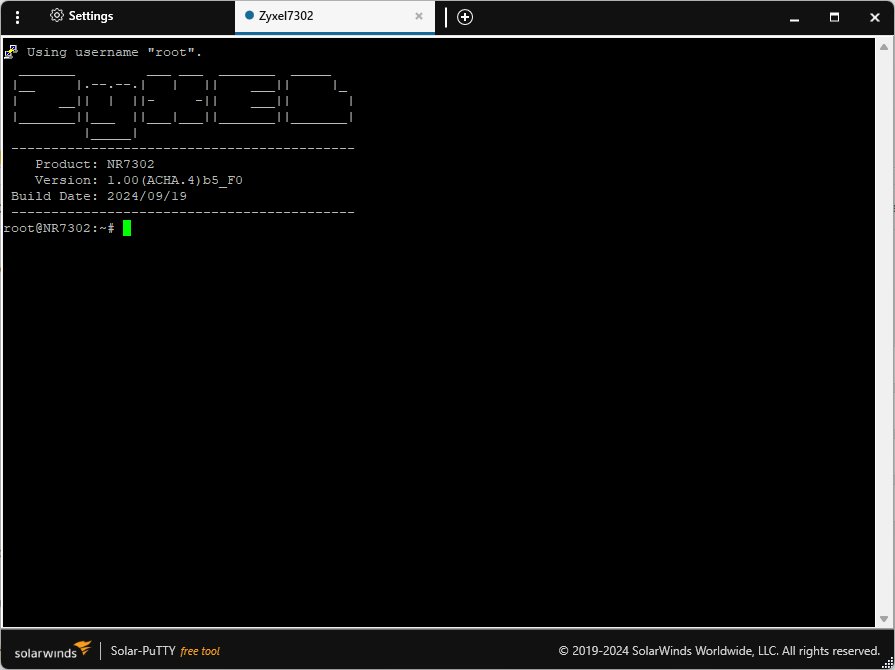Open the three-dot main menu
The height and width of the screenshot is (670, 895).
click(x=18, y=17)
